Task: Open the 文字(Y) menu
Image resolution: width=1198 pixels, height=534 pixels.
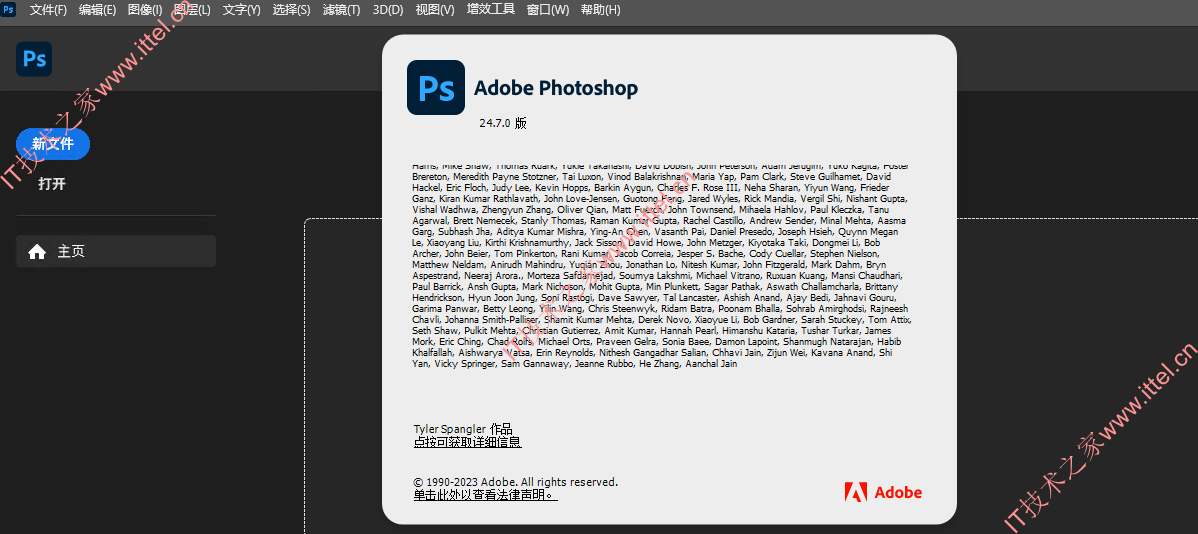Action: click(241, 10)
